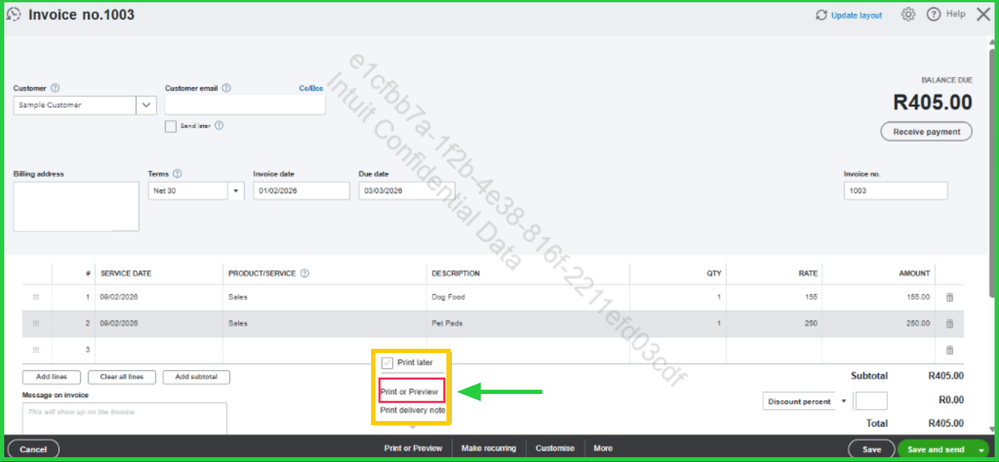Click the amount 155.00 cell
The width and height of the screenshot is (999, 462).
click(878, 297)
